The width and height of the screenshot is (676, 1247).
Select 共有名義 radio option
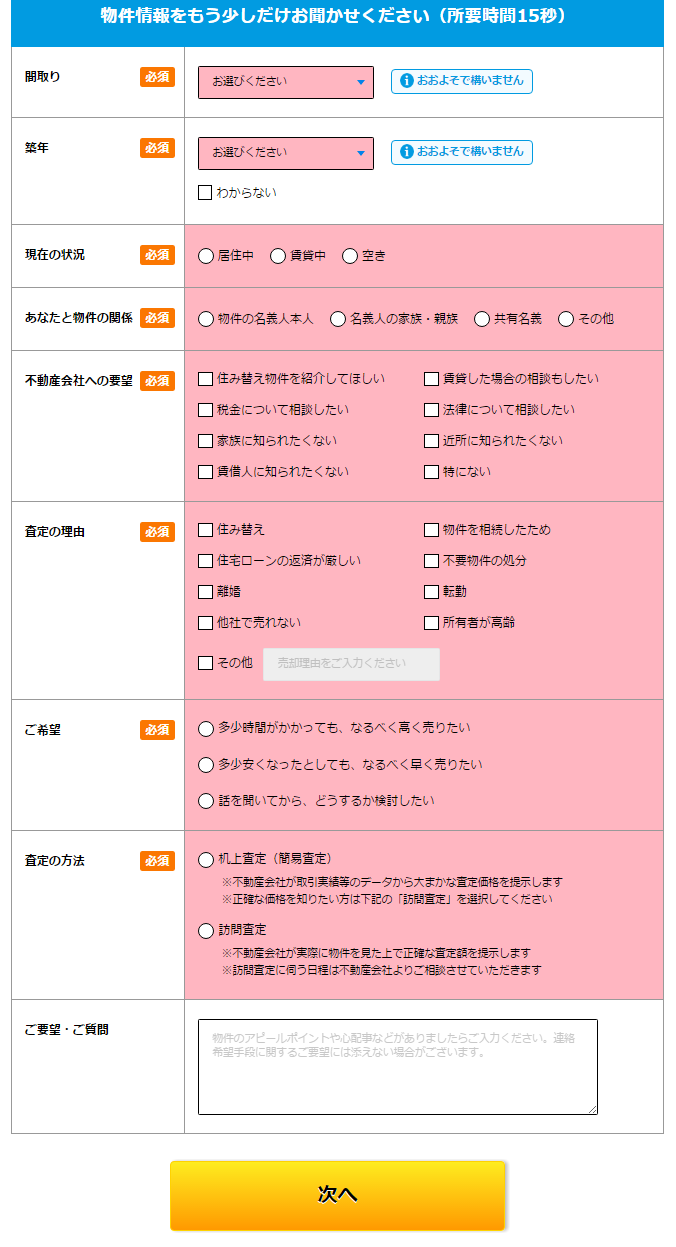point(482,319)
